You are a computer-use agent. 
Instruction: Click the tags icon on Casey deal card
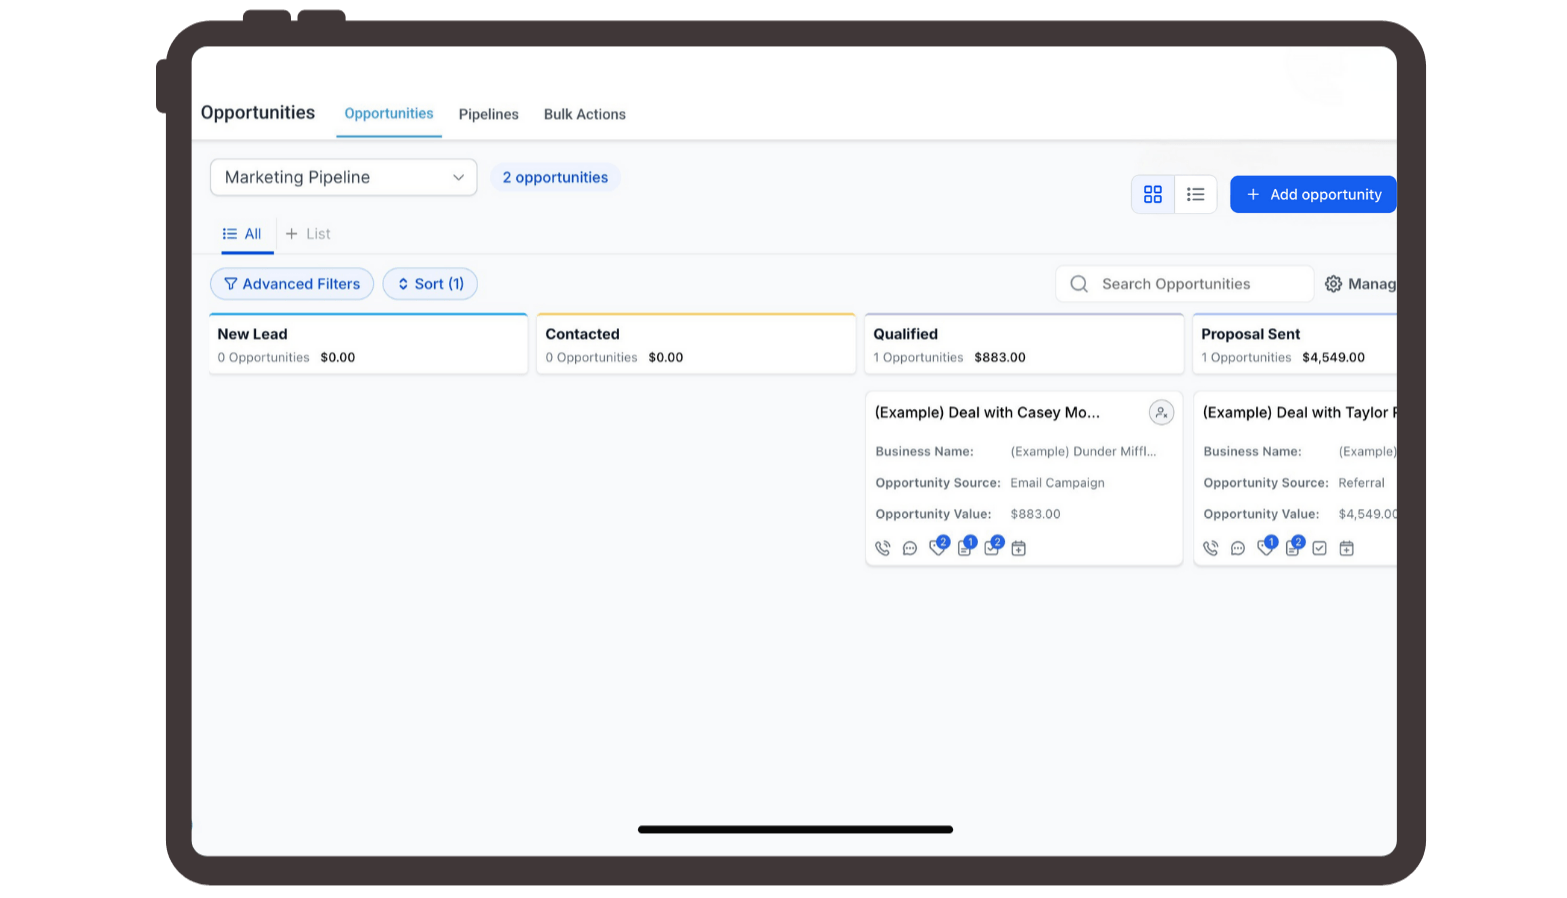(x=937, y=548)
